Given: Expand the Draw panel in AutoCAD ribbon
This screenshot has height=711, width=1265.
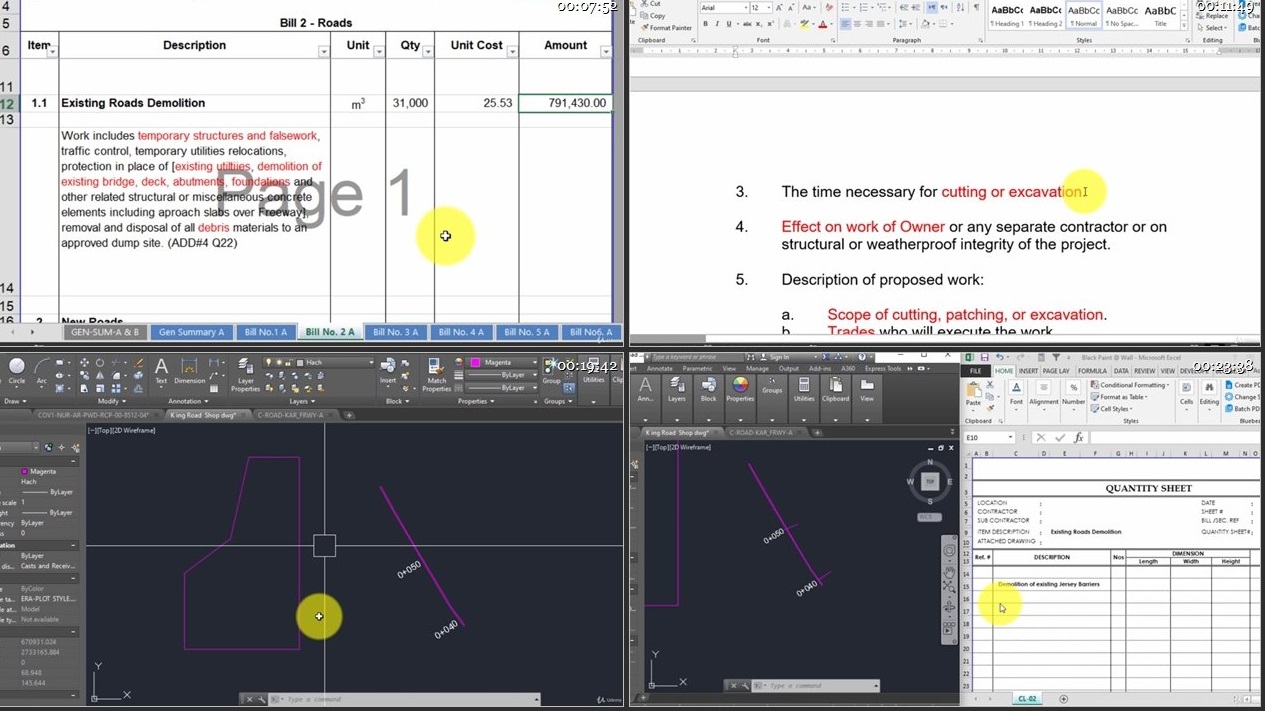Looking at the screenshot, I should [14, 401].
